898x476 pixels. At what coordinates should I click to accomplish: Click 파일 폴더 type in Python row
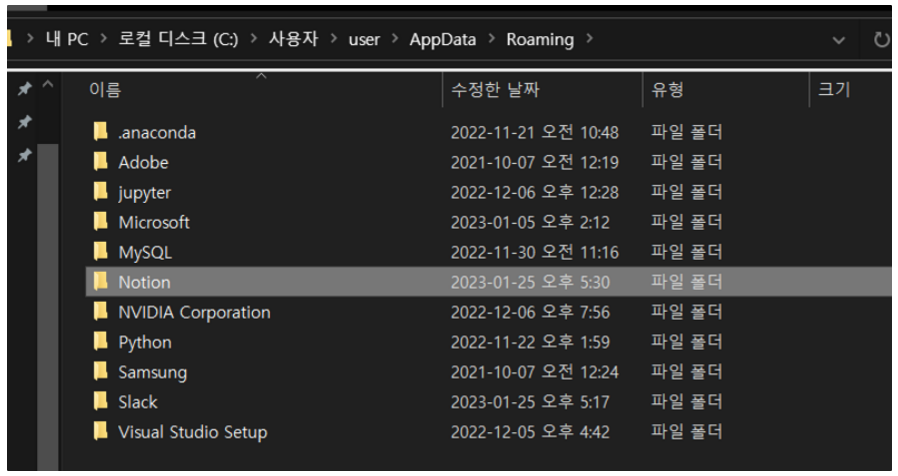click(686, 342)
